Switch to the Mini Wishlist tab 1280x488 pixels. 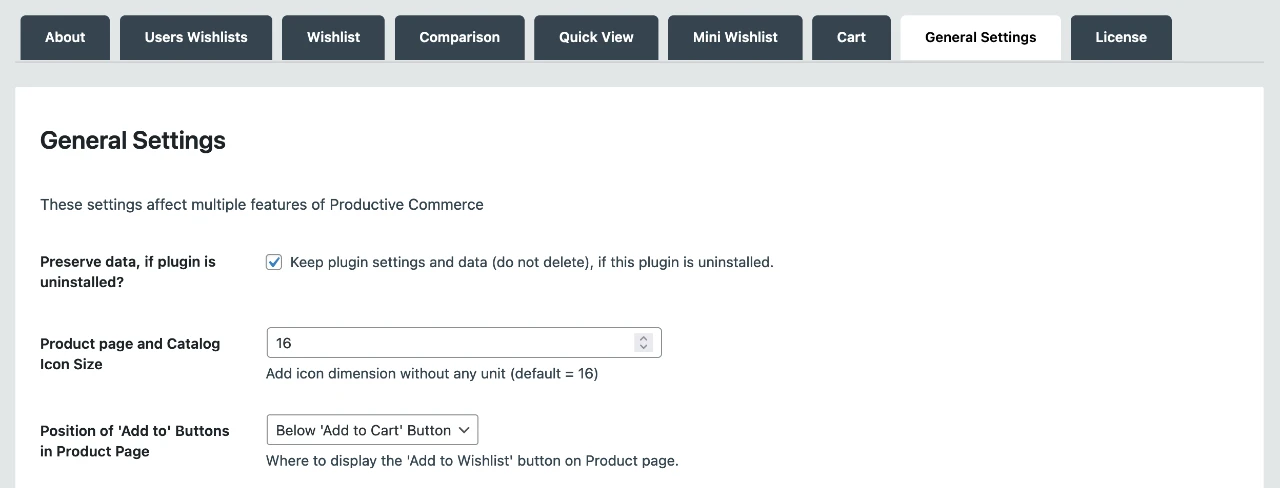point(735,37)
